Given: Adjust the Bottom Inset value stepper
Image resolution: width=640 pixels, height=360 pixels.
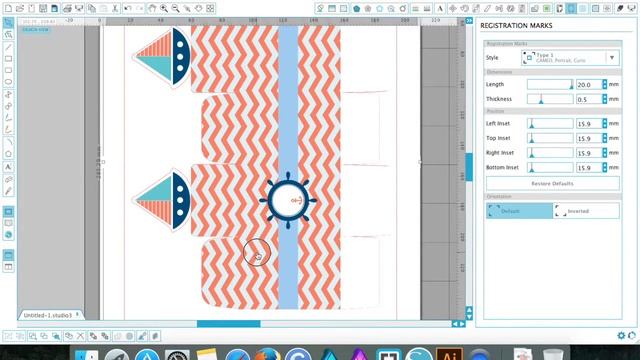Looking at the screenshot, I should (604, 168).
